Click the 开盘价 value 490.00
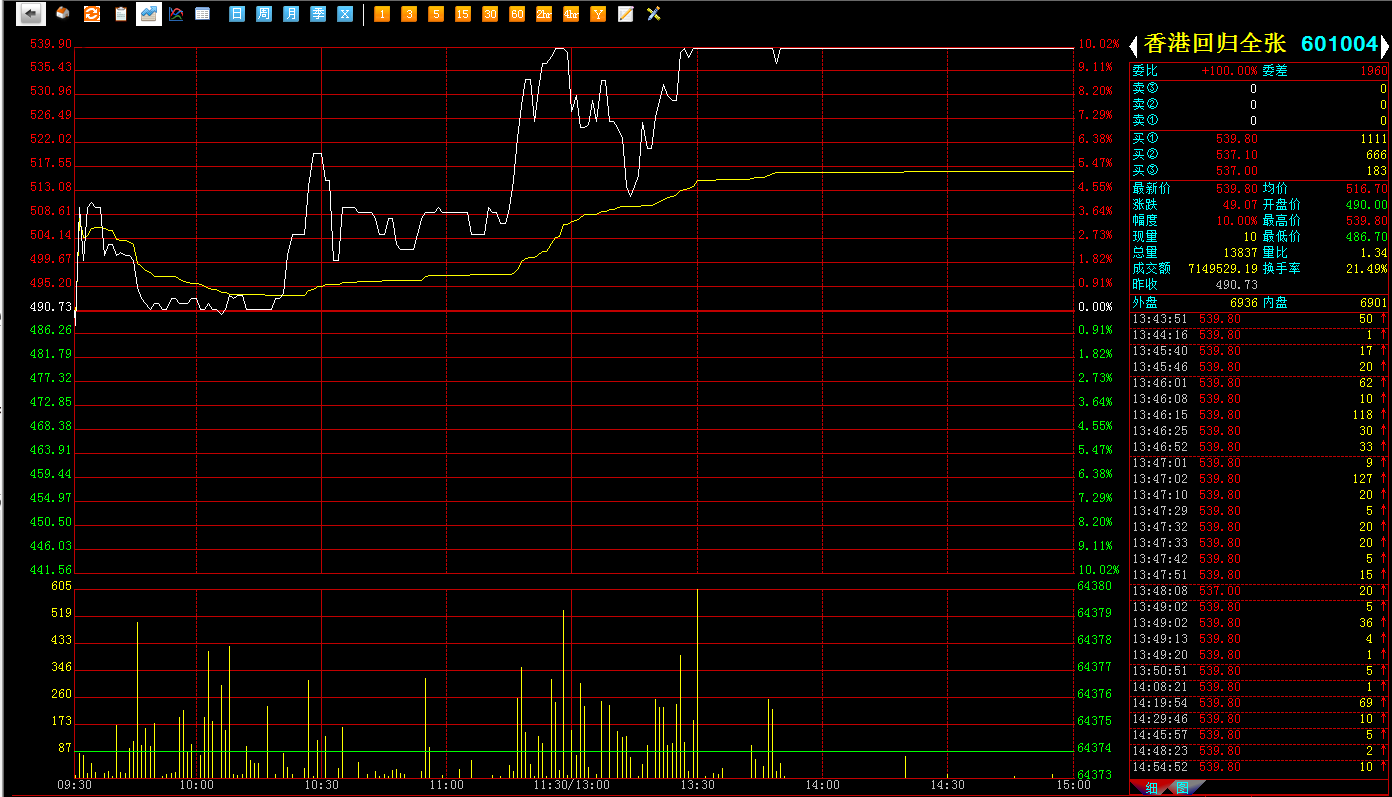Screen dimensions: 1392x797 [1367, 204]
